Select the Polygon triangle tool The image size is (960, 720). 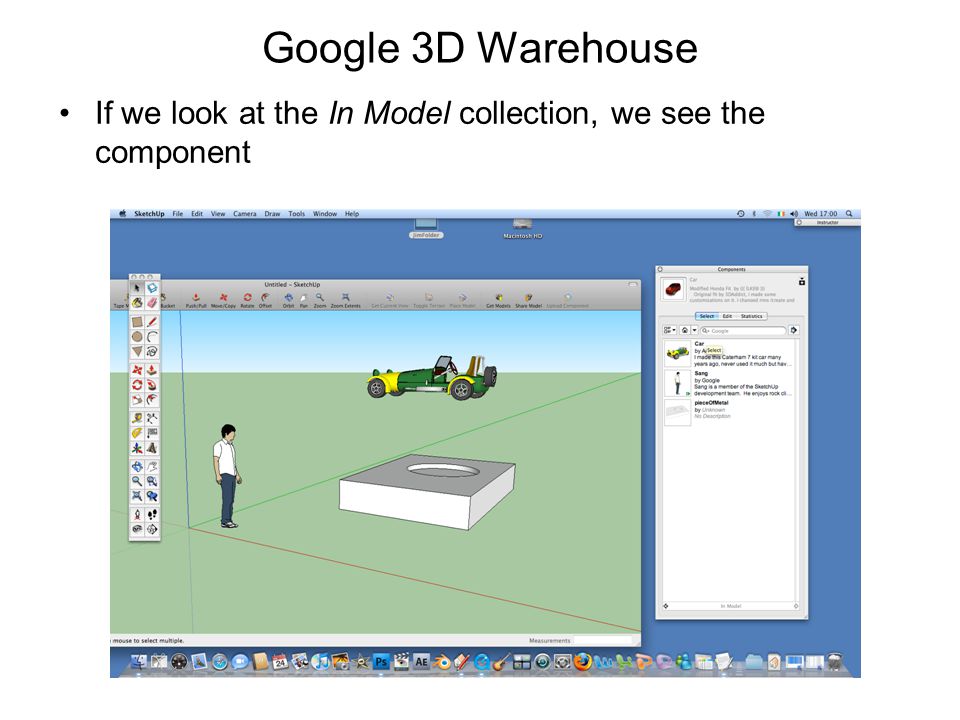(137, 351)
